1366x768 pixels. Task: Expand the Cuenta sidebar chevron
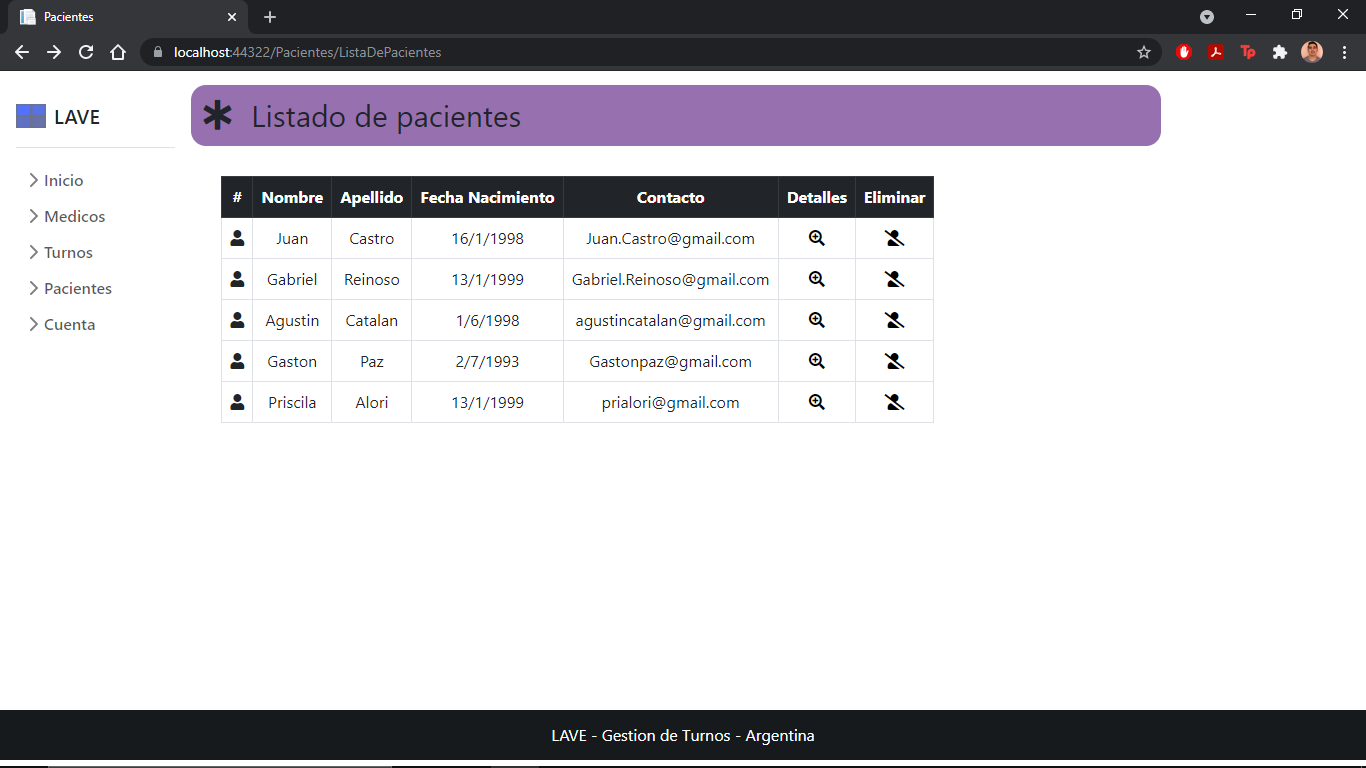pyautogui.click(x=34, y=324)
